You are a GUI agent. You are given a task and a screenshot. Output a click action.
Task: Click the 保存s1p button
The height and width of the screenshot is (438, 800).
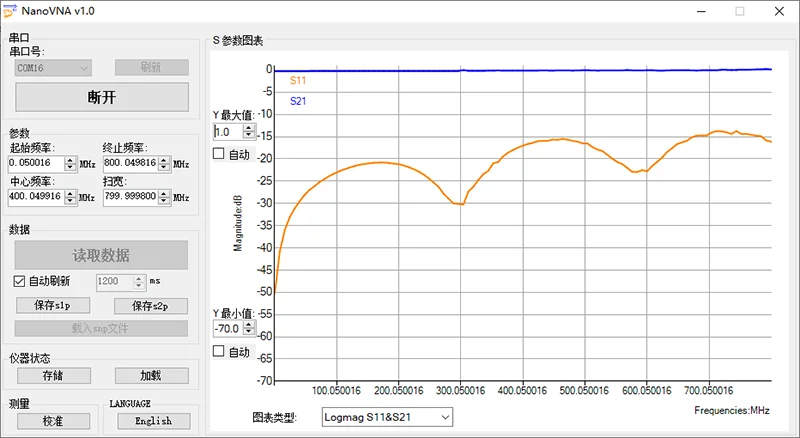[x=53, y=306]
